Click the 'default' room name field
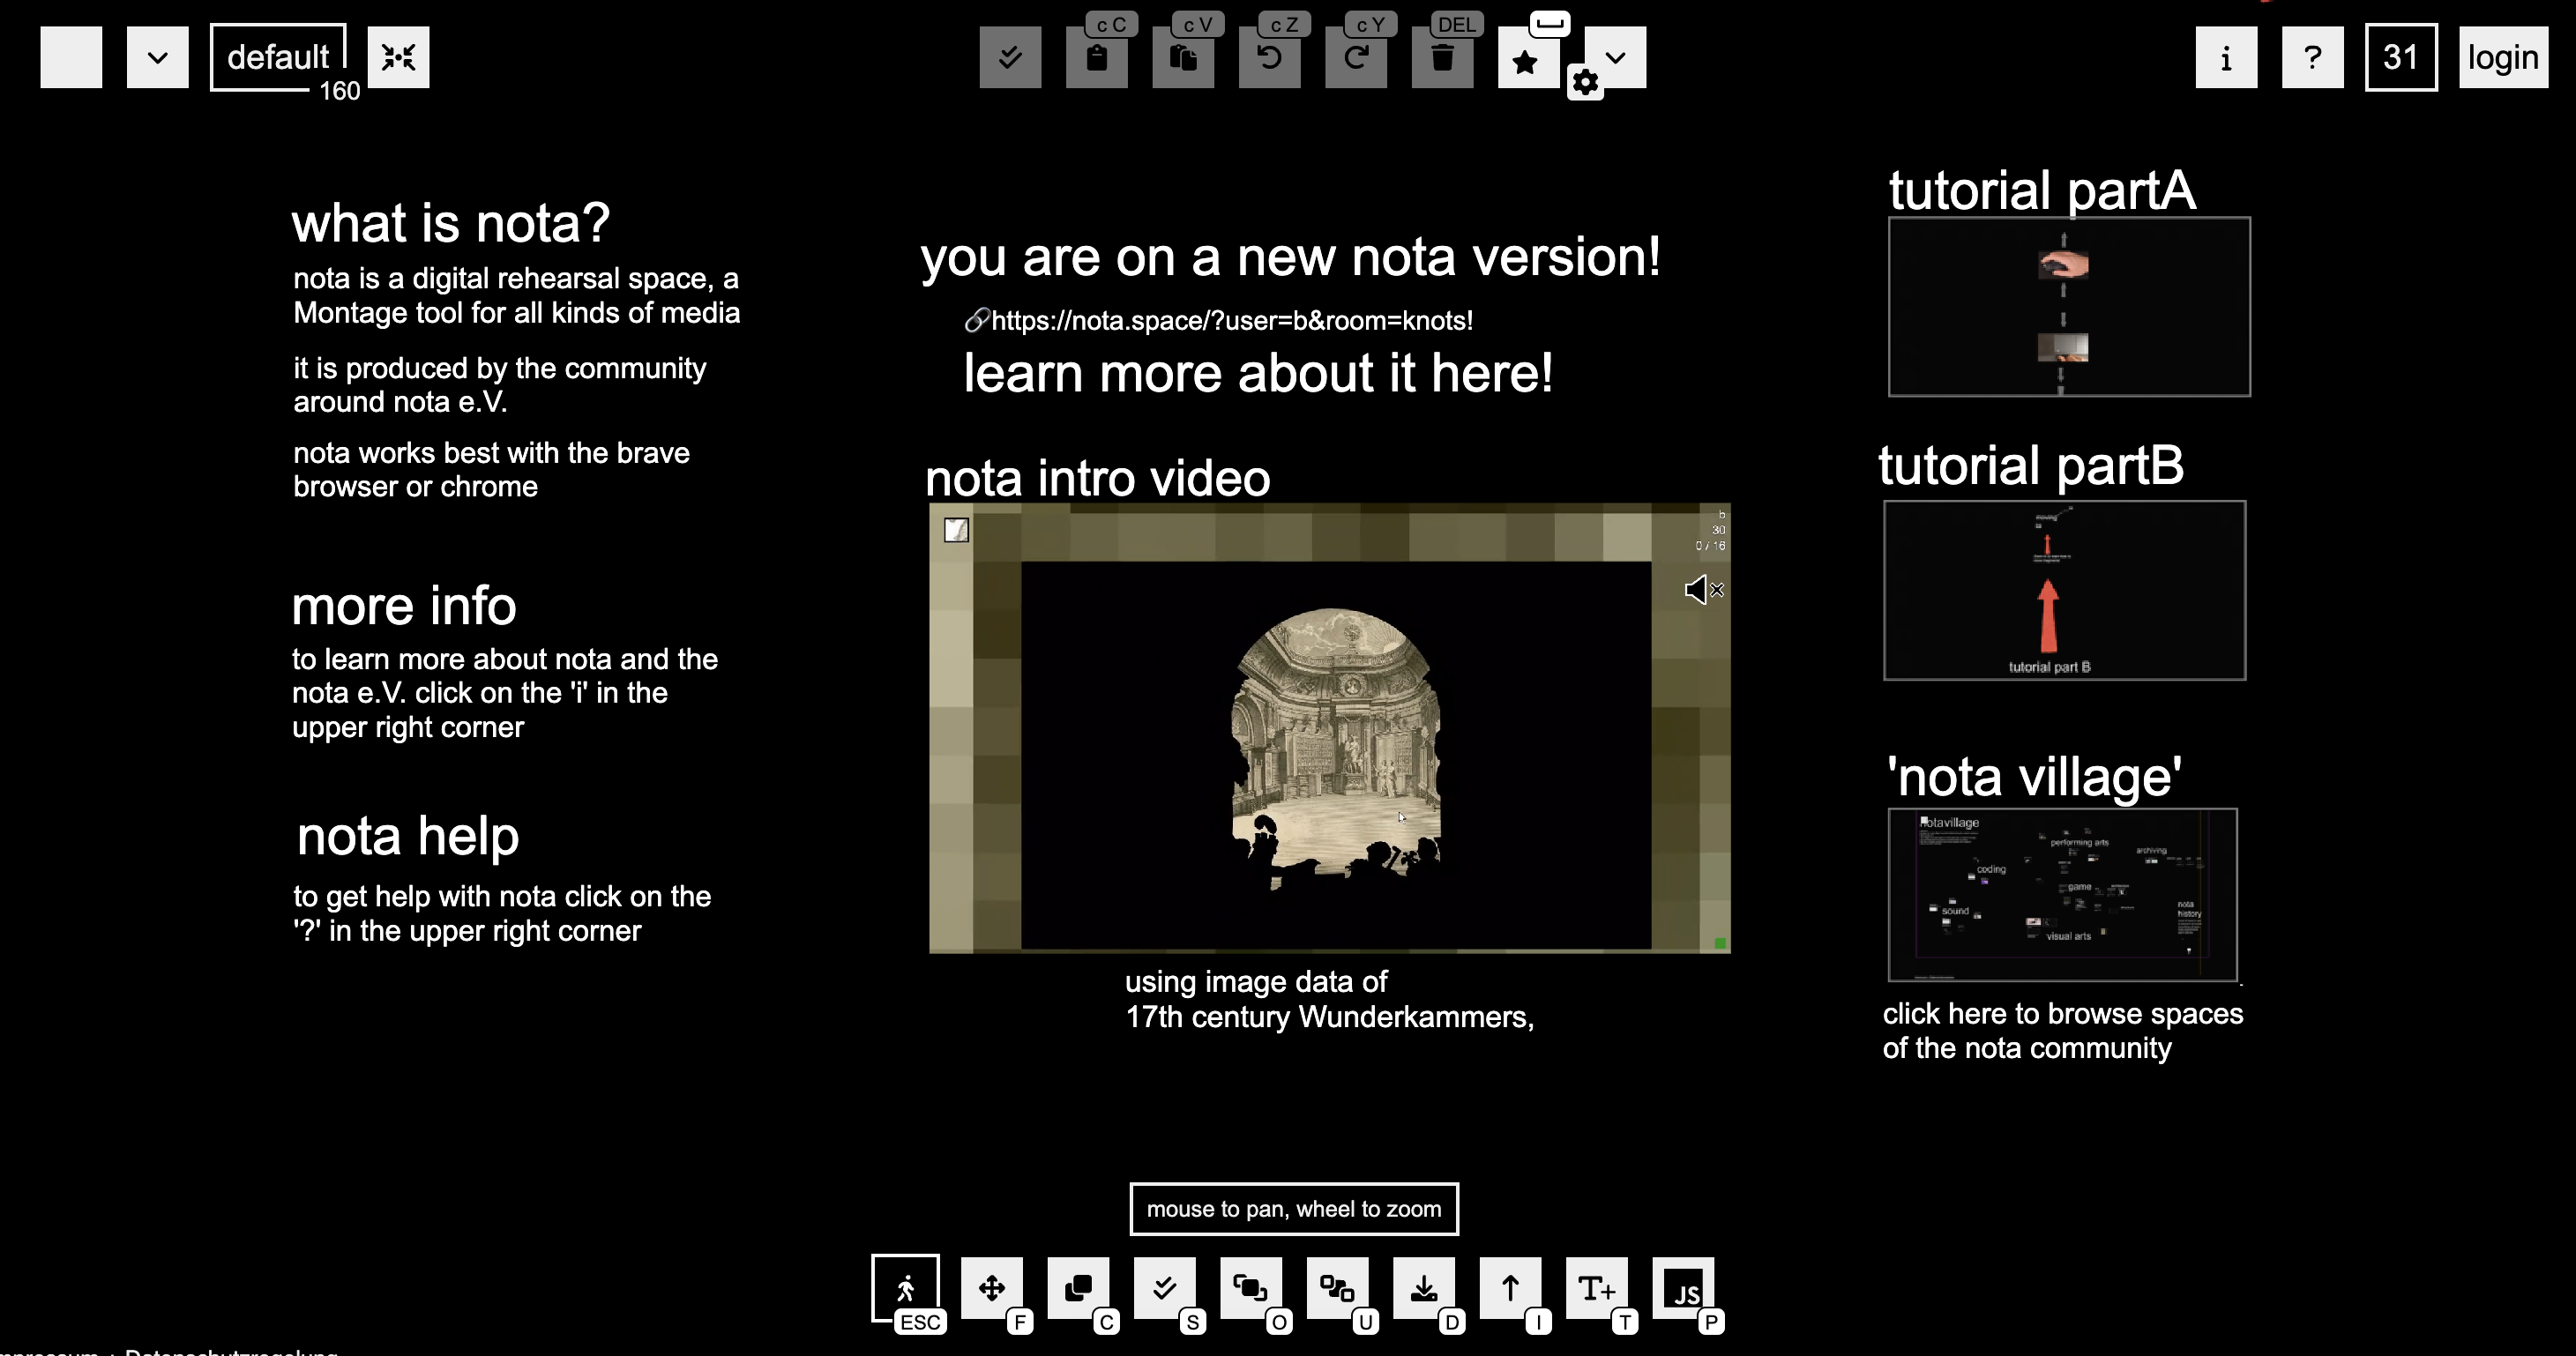Screen dimensions: 2576x1356 [x=278, y=57]
